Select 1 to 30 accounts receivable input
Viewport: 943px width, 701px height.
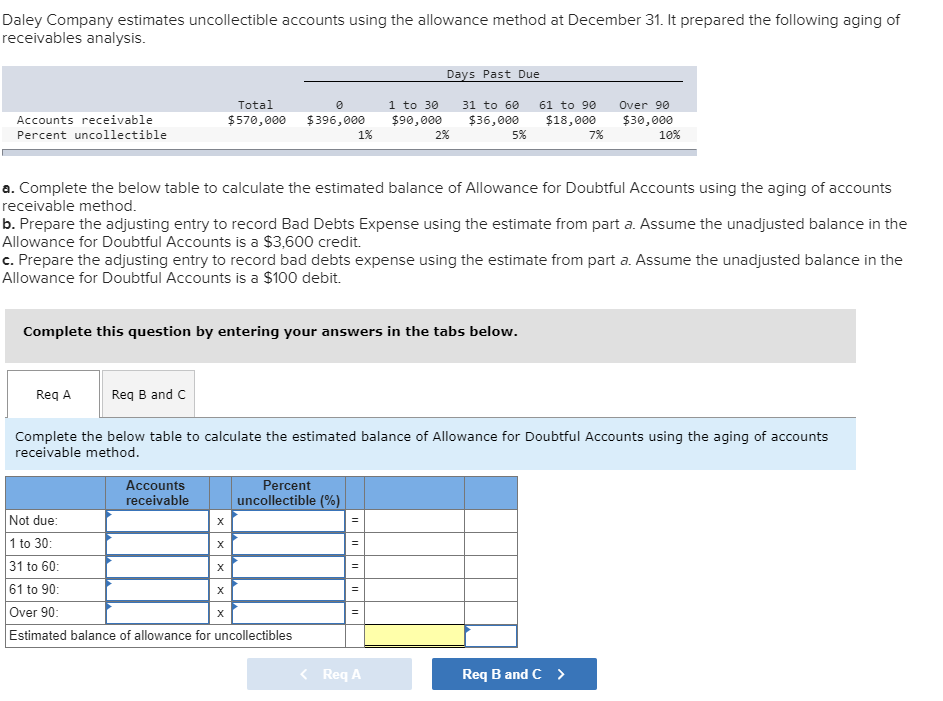(158, 544)
